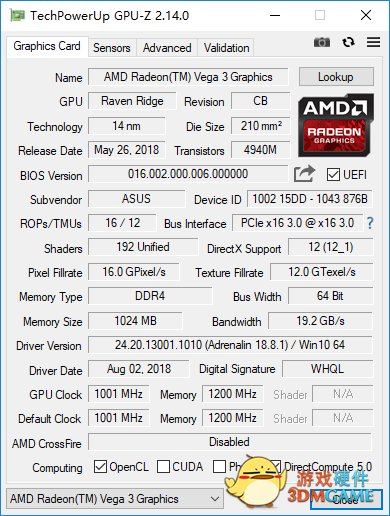Click the refresh arrows icon
The width and height of the screenshot is (390, 516).
click(348, 42)
